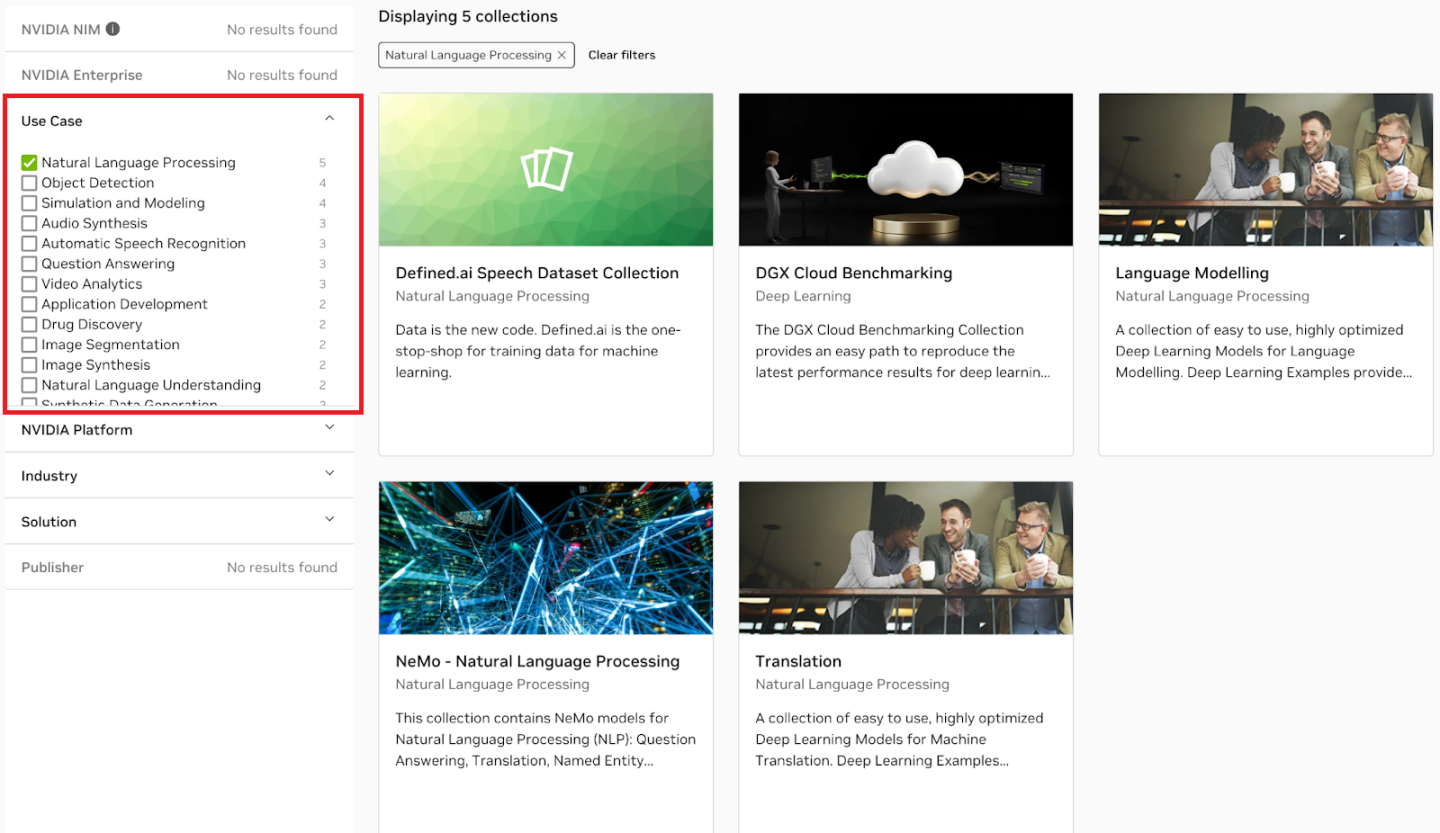This screenshot has width=1440, height=833.
Task: Click the Translation card description text
Action: (899, 739)
